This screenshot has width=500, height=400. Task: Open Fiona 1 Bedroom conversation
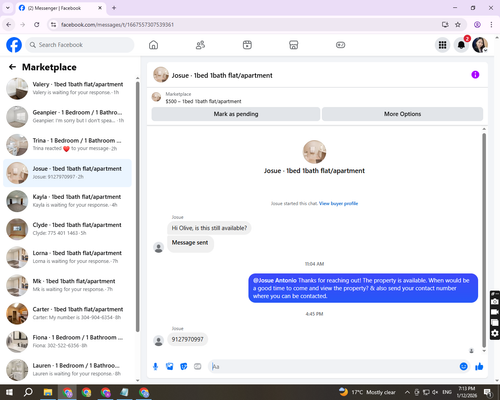[68, 342]
